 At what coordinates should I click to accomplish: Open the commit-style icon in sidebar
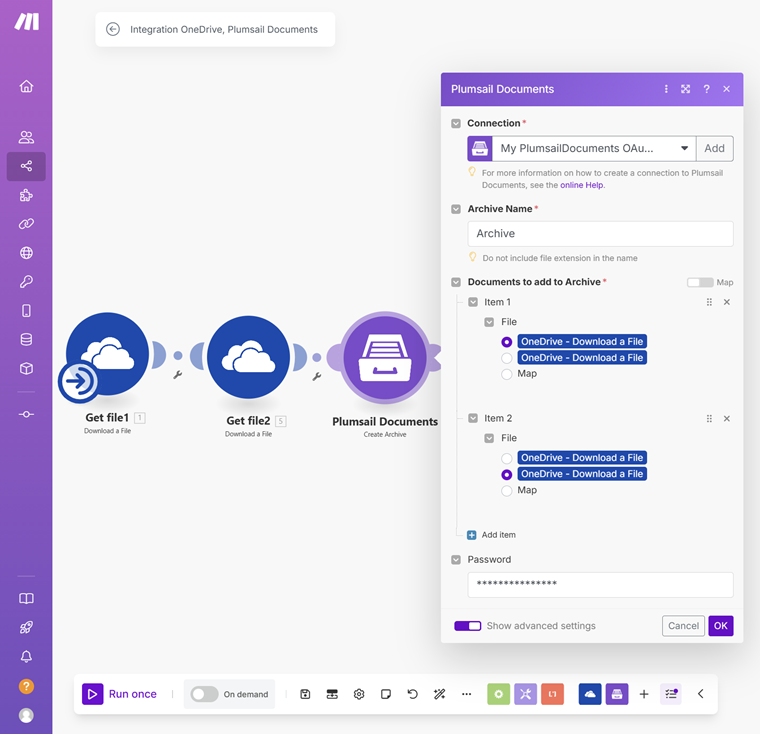26,415
